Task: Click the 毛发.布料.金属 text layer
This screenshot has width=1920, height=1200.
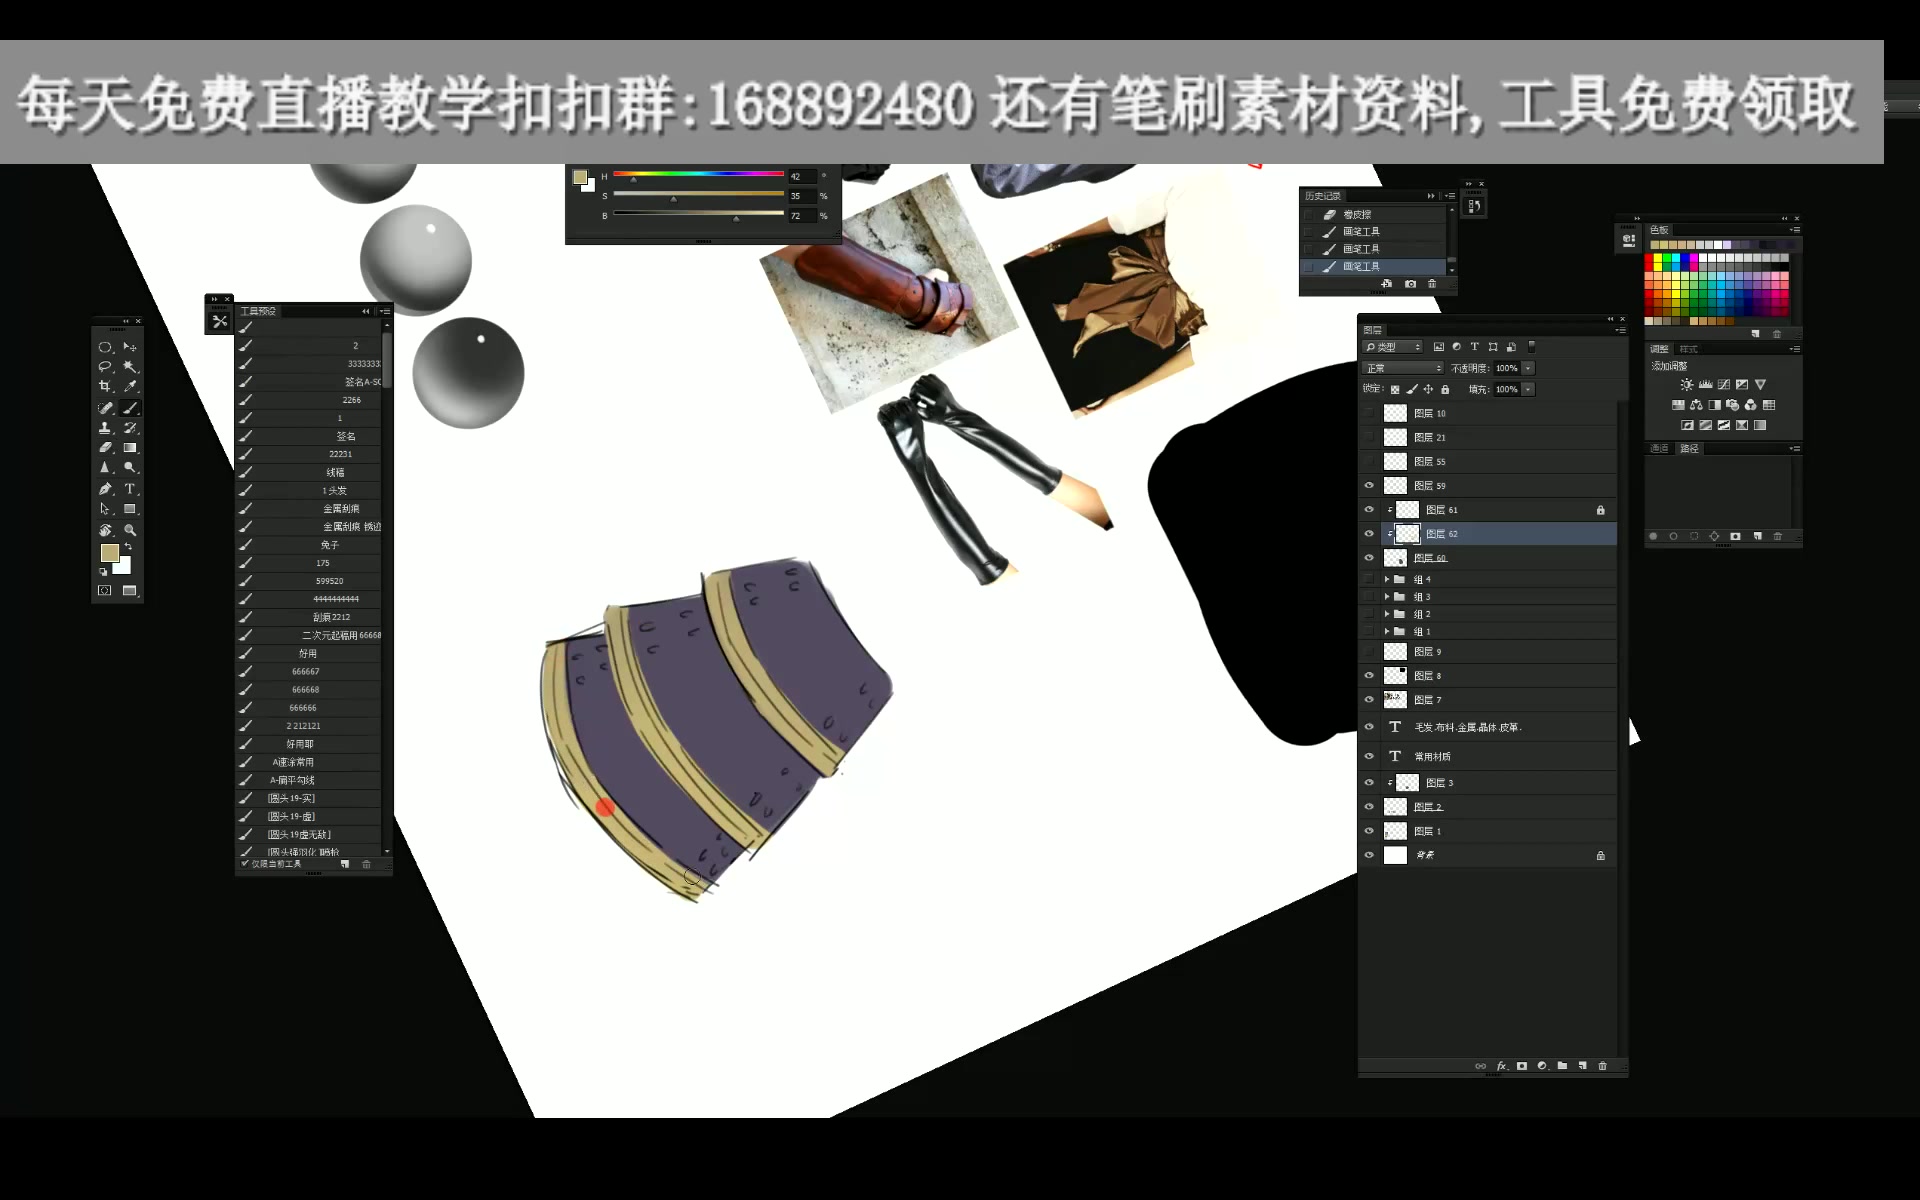Action: coord(1467,728)
